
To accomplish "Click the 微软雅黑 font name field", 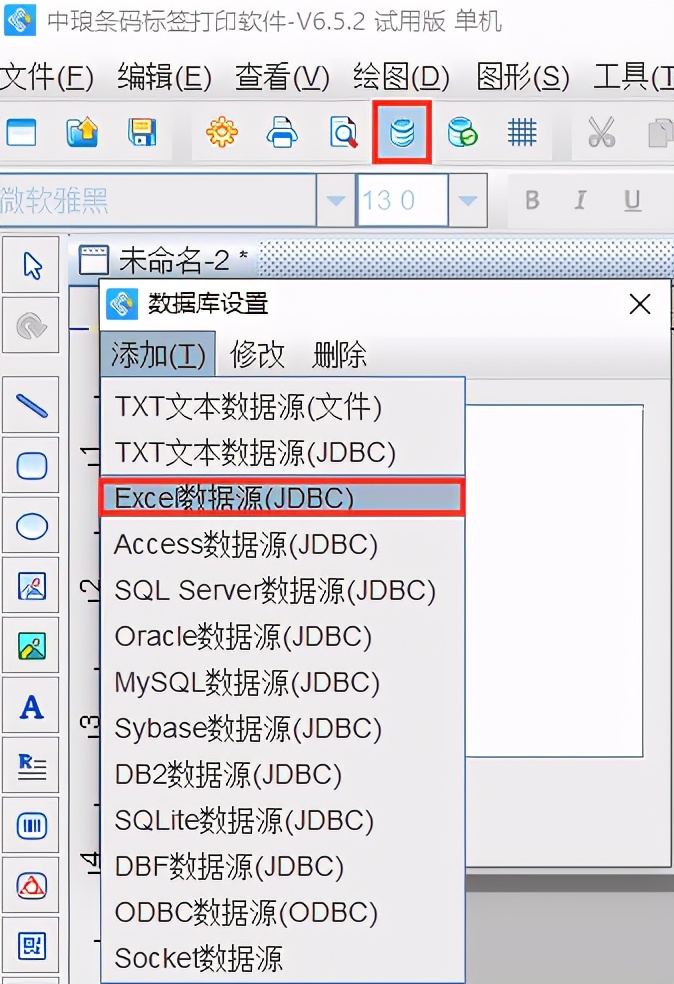I will point(157,200).
